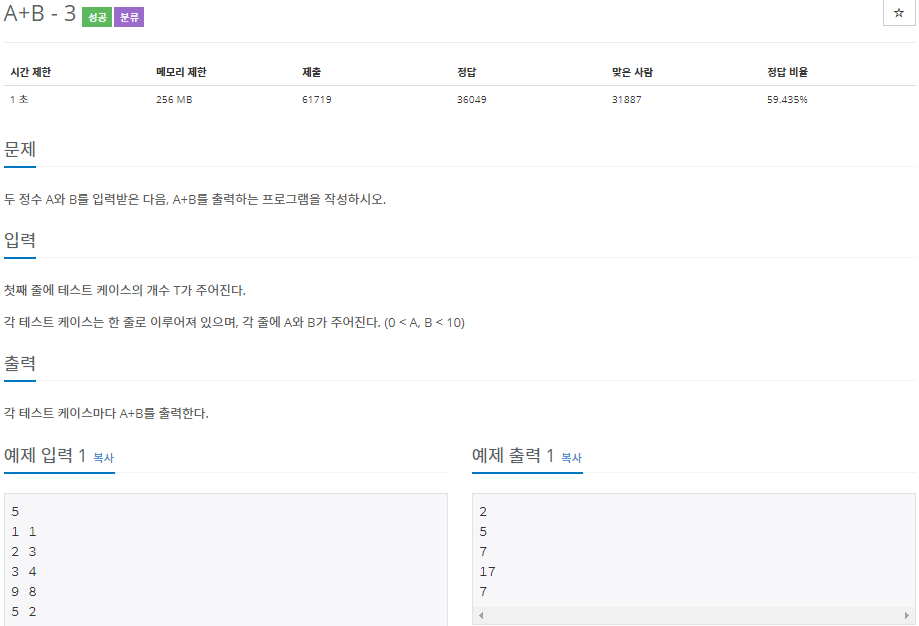Image resolution: width=919 pixels, height=626 pixels.
Task: Click the output description sentence
Action: coord(106,413)
